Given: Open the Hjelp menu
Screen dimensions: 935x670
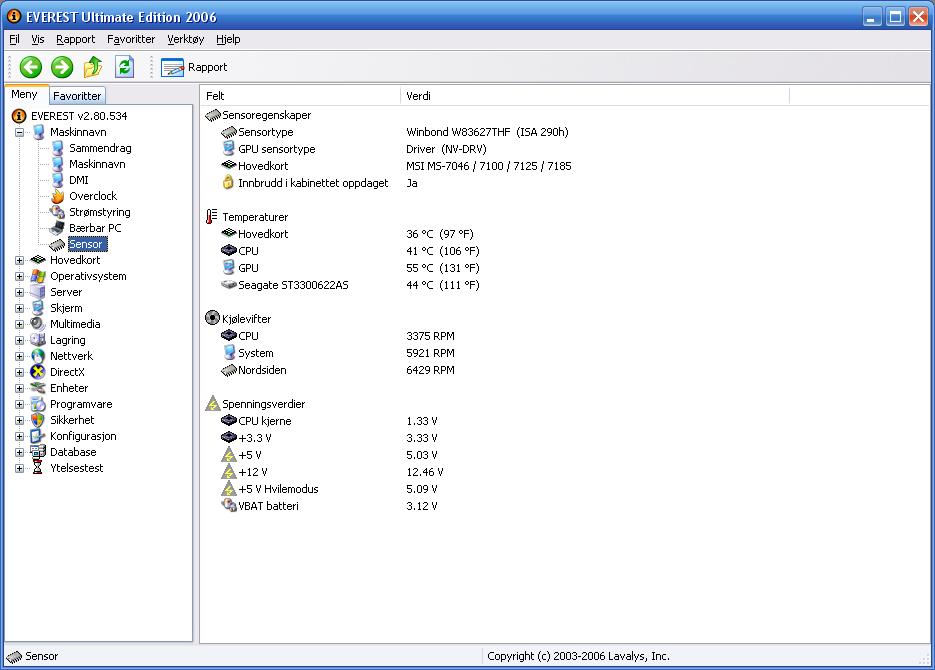Looking at the screenshot, I should (x=228, y=39).
